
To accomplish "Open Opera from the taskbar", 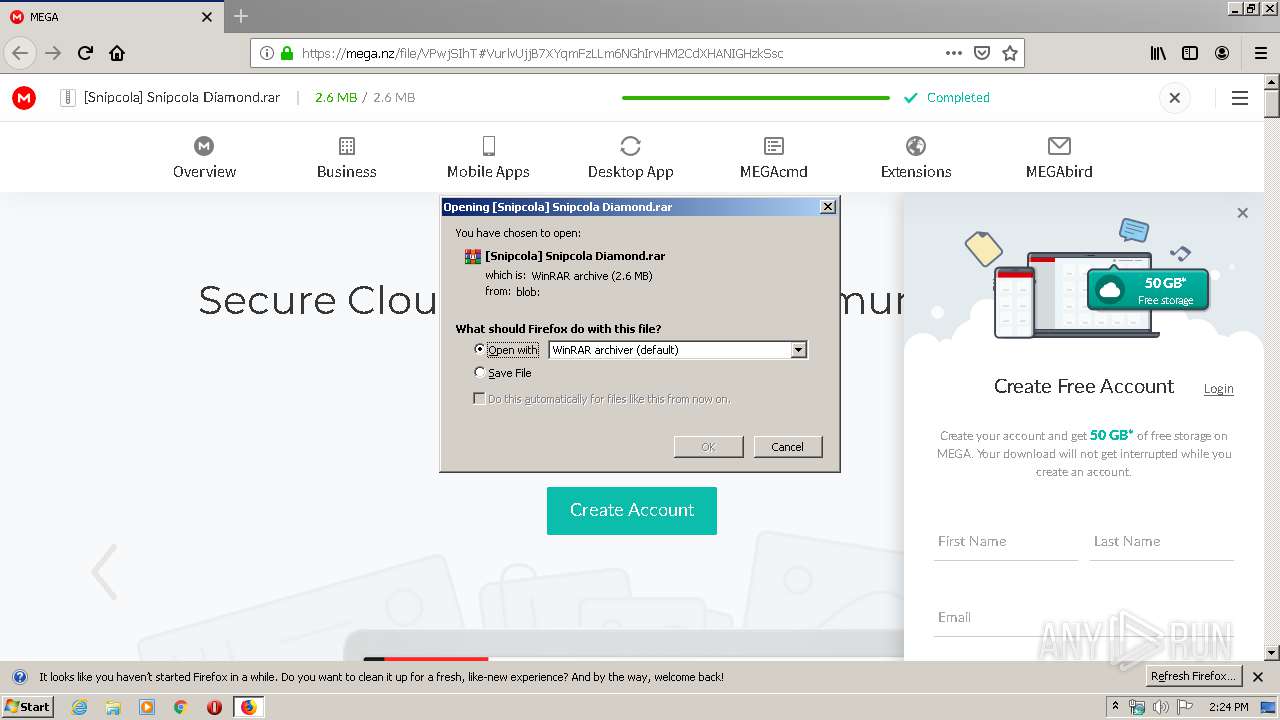I will (x=214, y=707).
